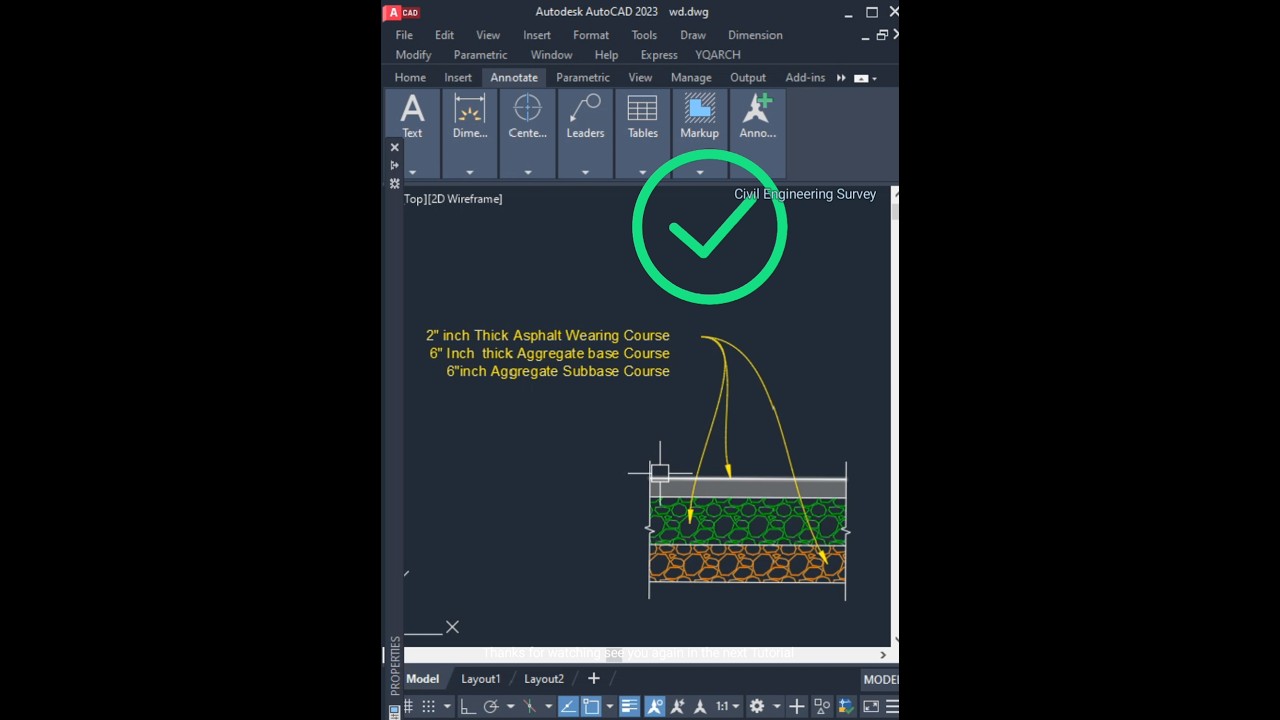Click the MODEL space button in status bar
Viewport: 1280px width, 720px height.
(881, 679)
